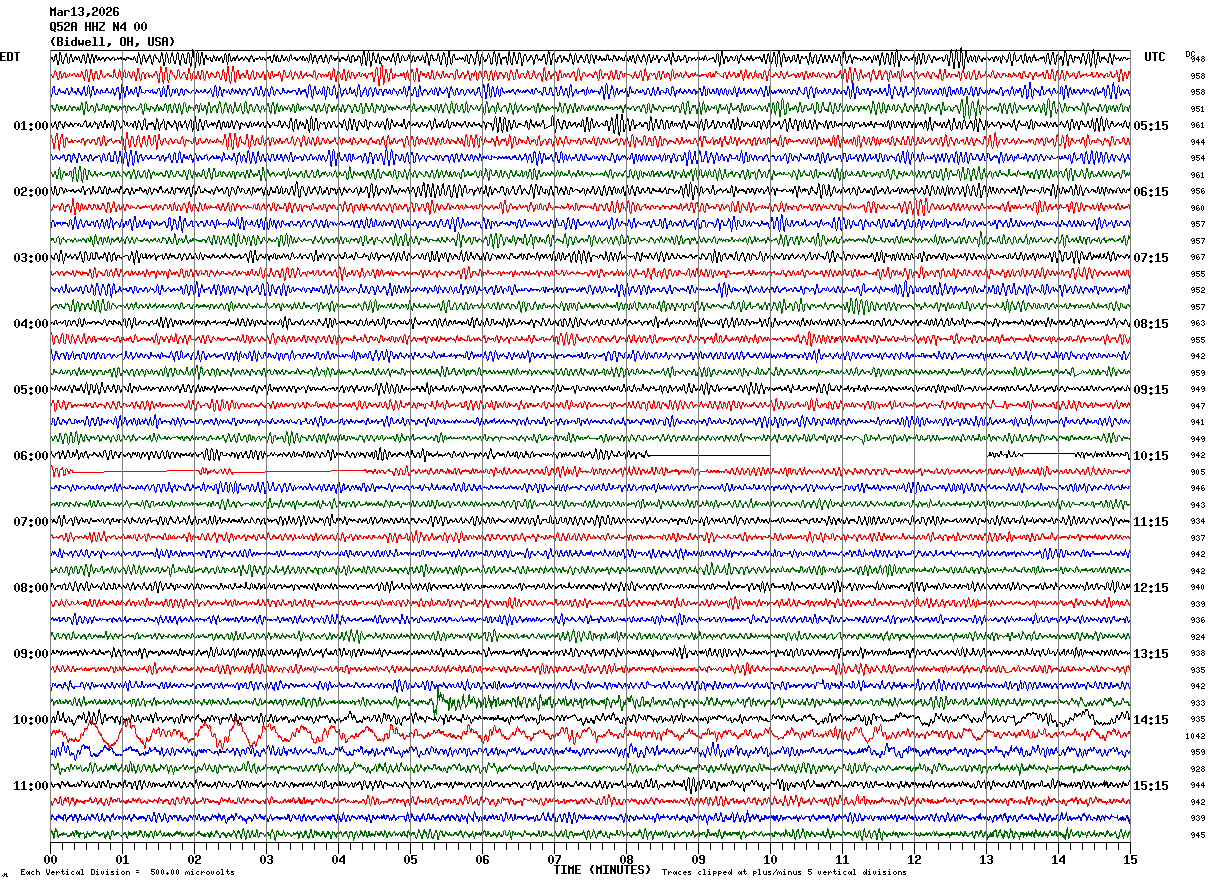Image resolution: width=1210 pixels, height=886 pixels.
Task: Click DC offset value "951"
Action: pos(1198,109)
